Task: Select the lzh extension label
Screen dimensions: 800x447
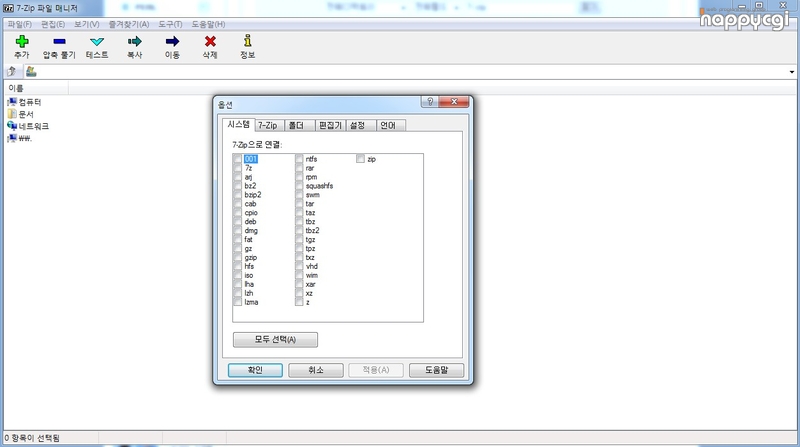Action: (x=248, y=293)
